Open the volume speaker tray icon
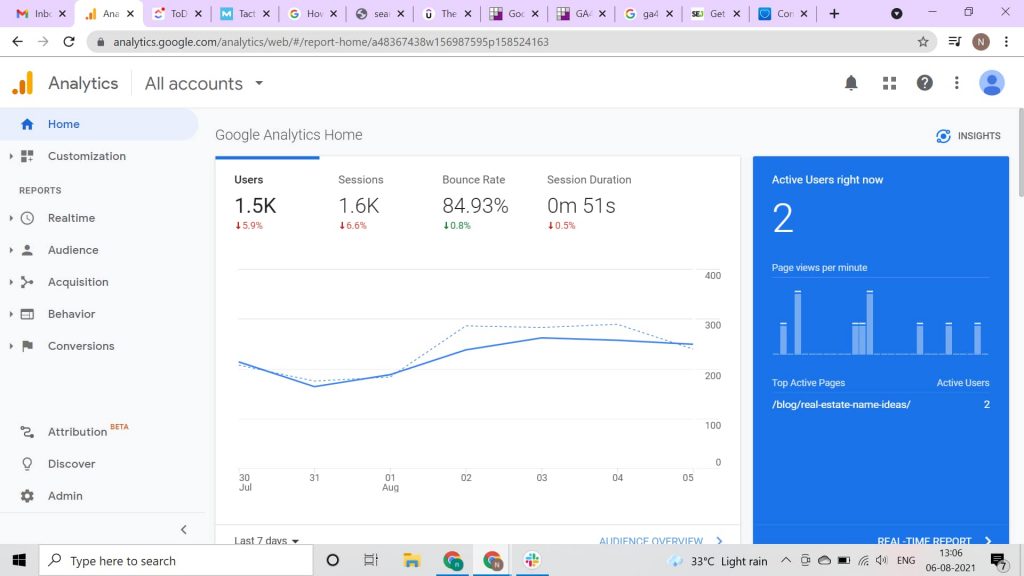The width and height of the screenshot is (1024, 576). point(882,560)
